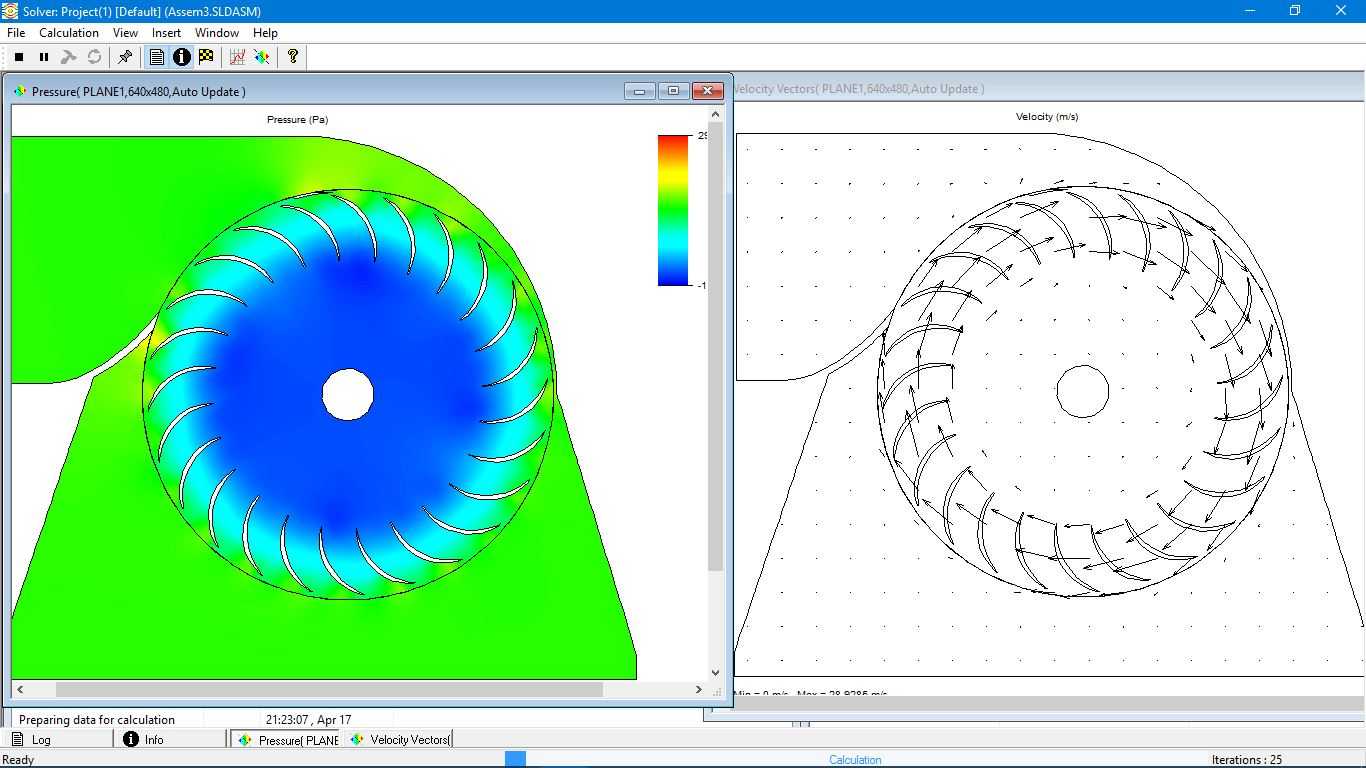Click the 'Preparing data for calculation' log entry
This screenshot has width=1366, height=768.
[97, 719]
